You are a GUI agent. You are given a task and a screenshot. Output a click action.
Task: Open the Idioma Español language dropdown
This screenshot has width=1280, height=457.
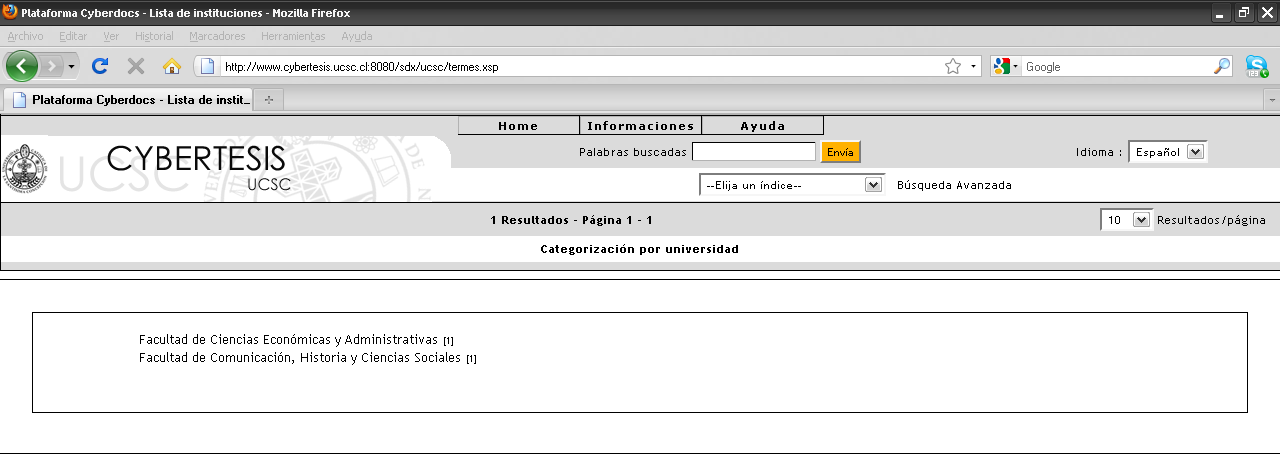pyautogui.click(x=1167, y=152)
